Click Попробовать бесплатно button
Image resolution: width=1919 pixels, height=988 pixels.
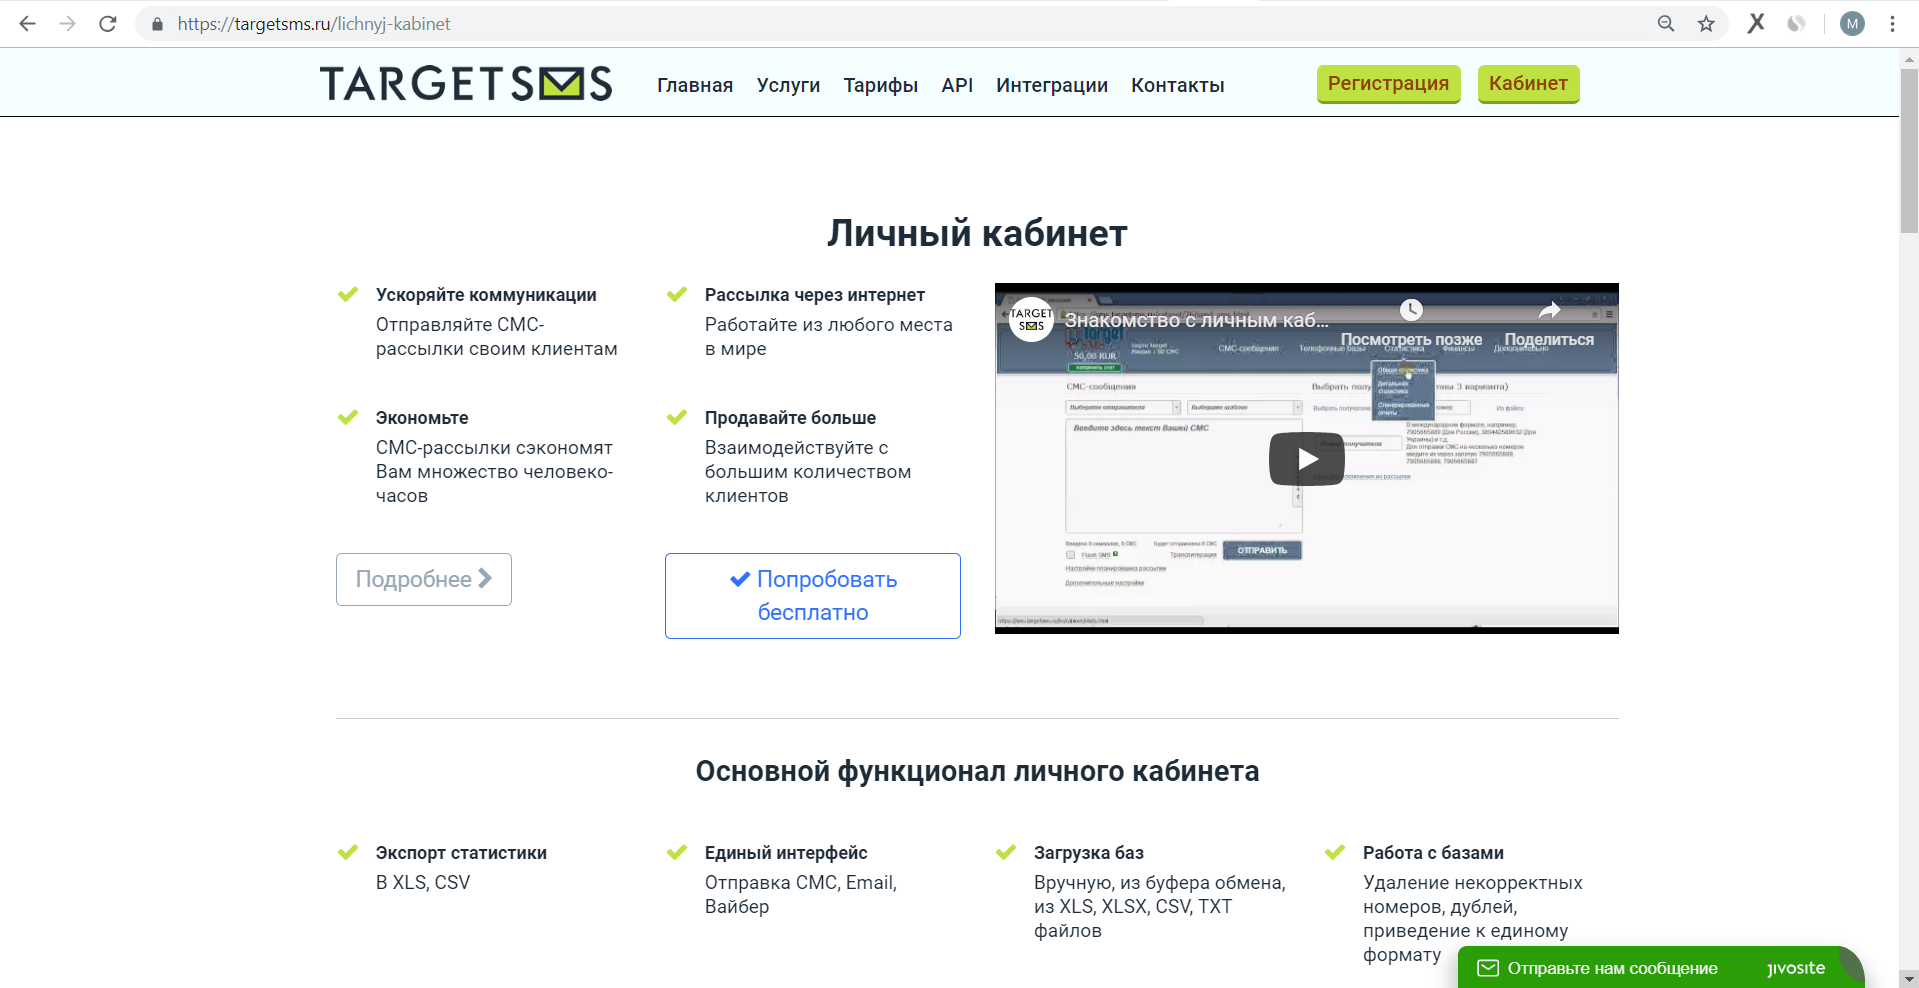pyautogui.click(x=813, y=596)
